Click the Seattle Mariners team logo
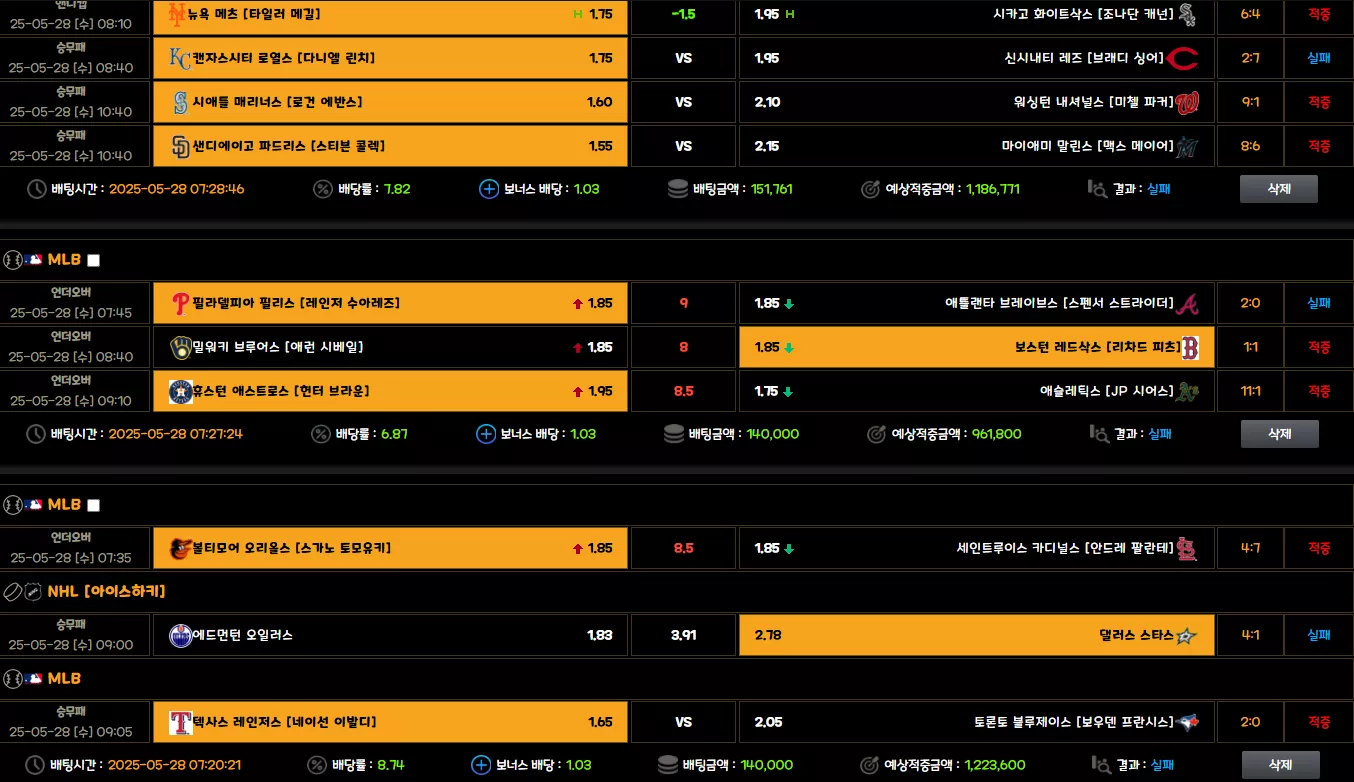 click(180, 102)
